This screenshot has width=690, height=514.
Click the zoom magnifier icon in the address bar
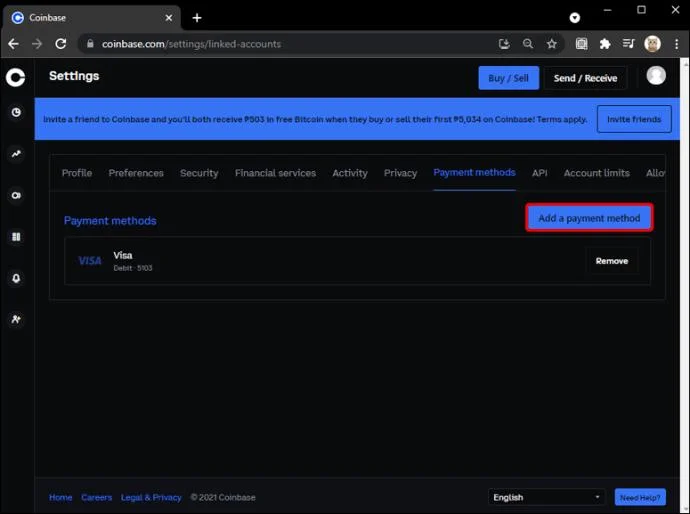tap(528, 44)
